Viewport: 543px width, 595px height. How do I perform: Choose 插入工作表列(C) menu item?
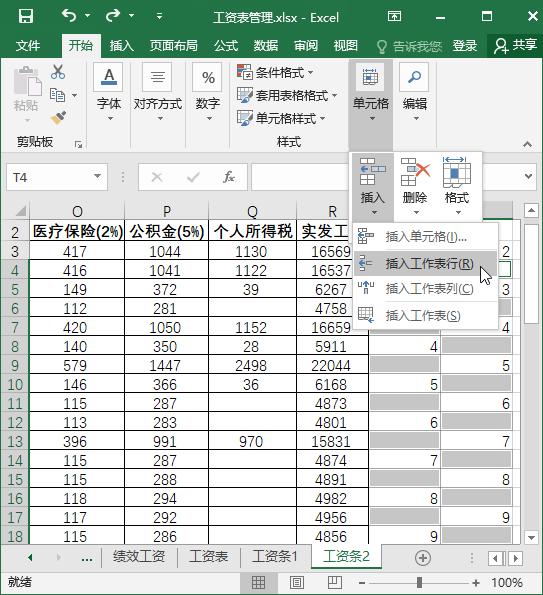point(425,289)
